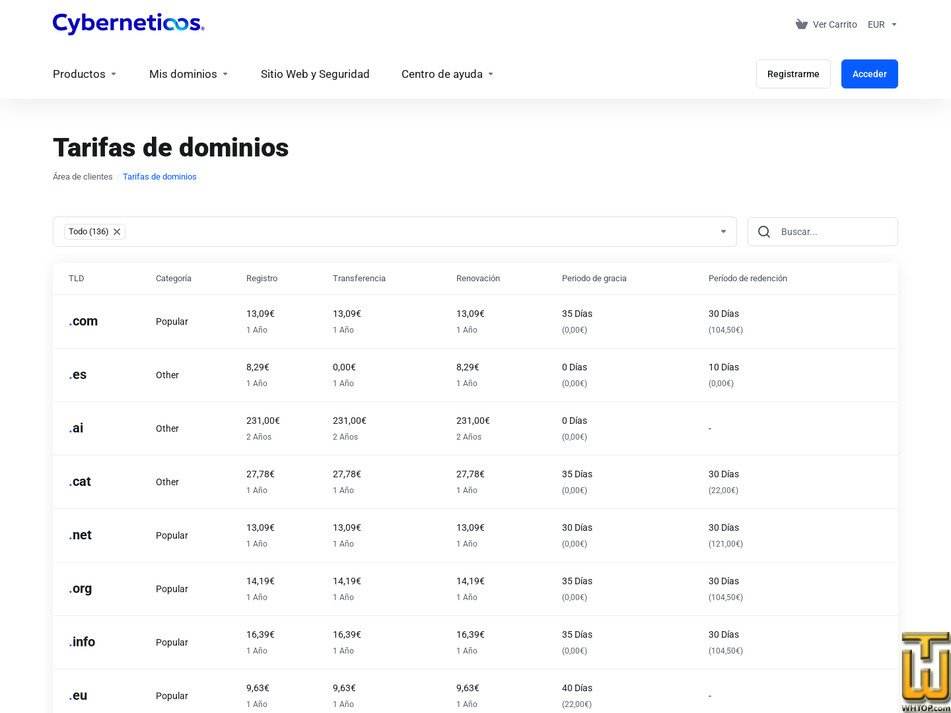The image size is (951, 713).
Task: Sort by TLD column header
Action: (x=76, y=278)
